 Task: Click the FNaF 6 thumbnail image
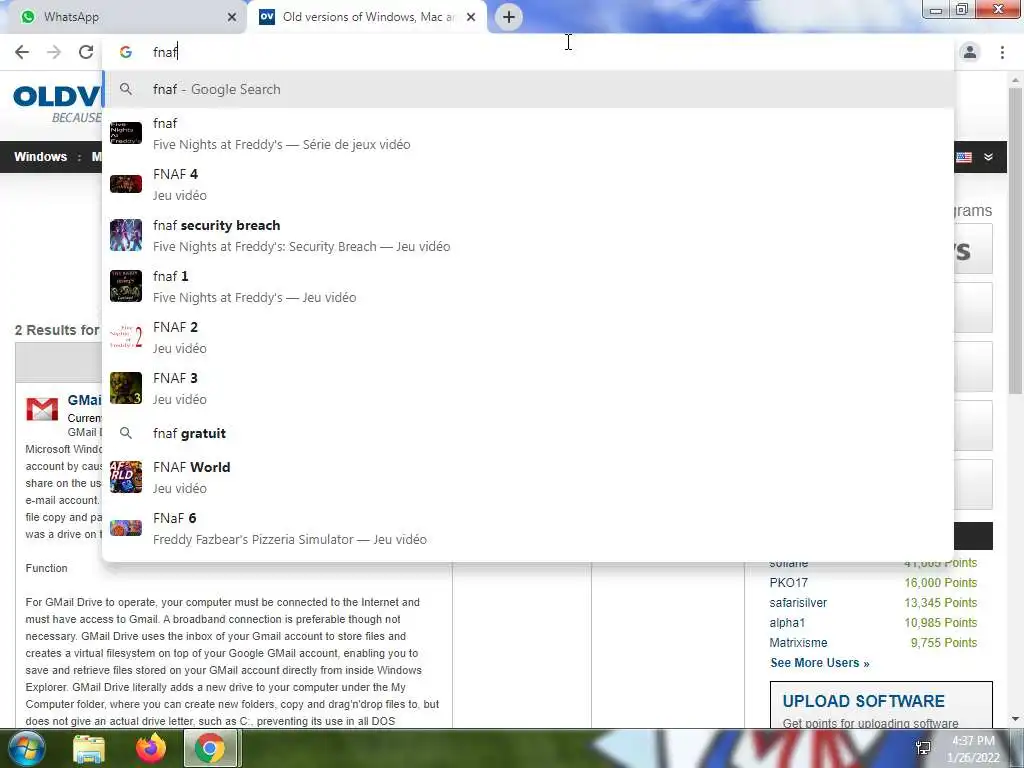[126, 528]
